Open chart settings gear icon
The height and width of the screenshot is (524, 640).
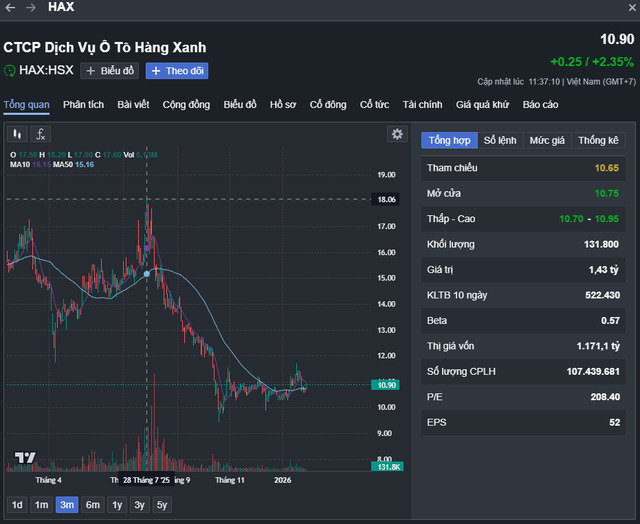coord(398,134)
